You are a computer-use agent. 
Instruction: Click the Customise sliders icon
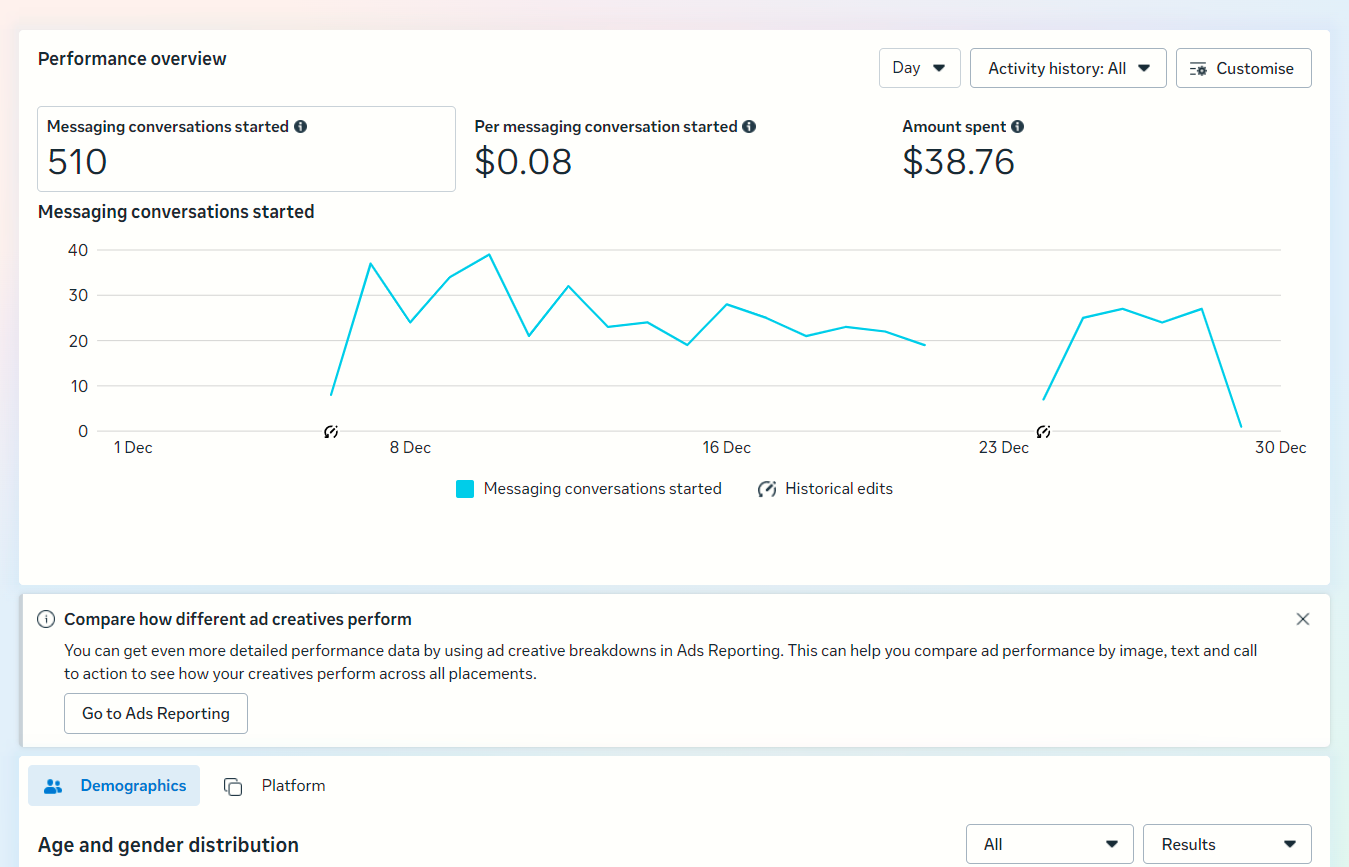[1198, 69]
